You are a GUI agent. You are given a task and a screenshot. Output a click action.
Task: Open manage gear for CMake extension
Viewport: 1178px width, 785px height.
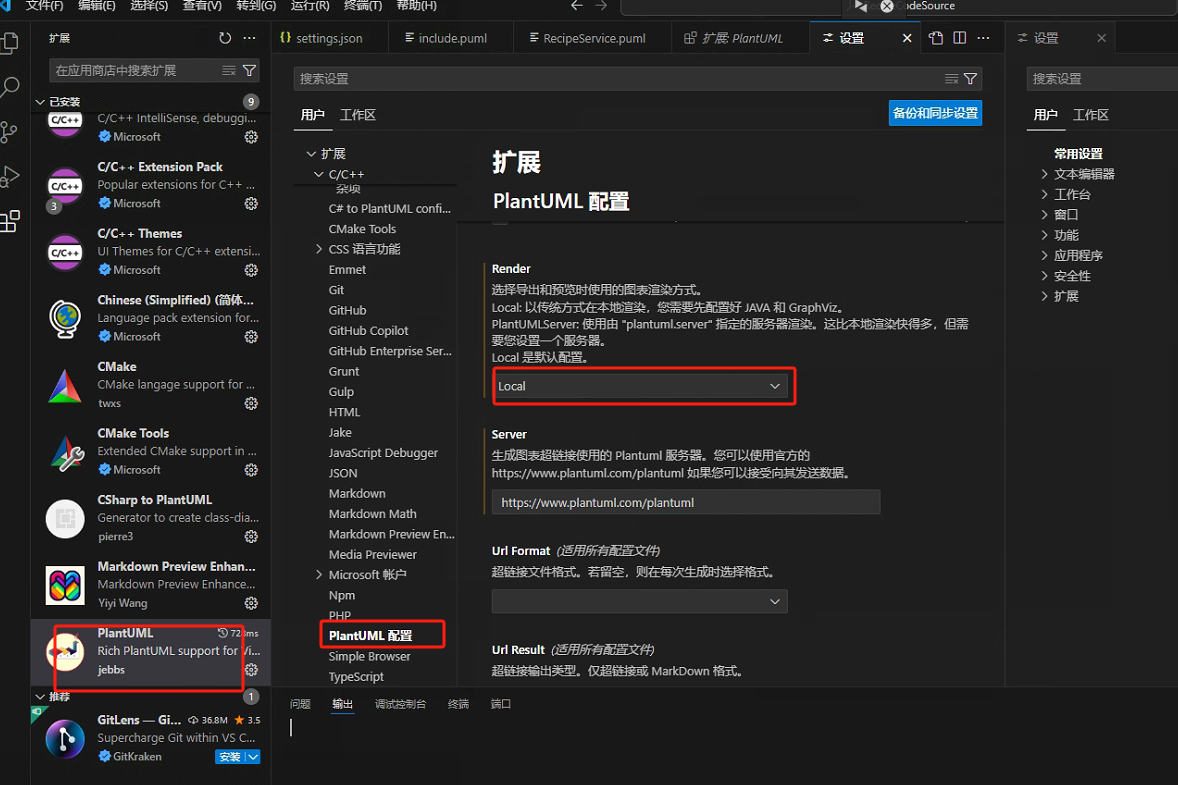tap(251, 403)
